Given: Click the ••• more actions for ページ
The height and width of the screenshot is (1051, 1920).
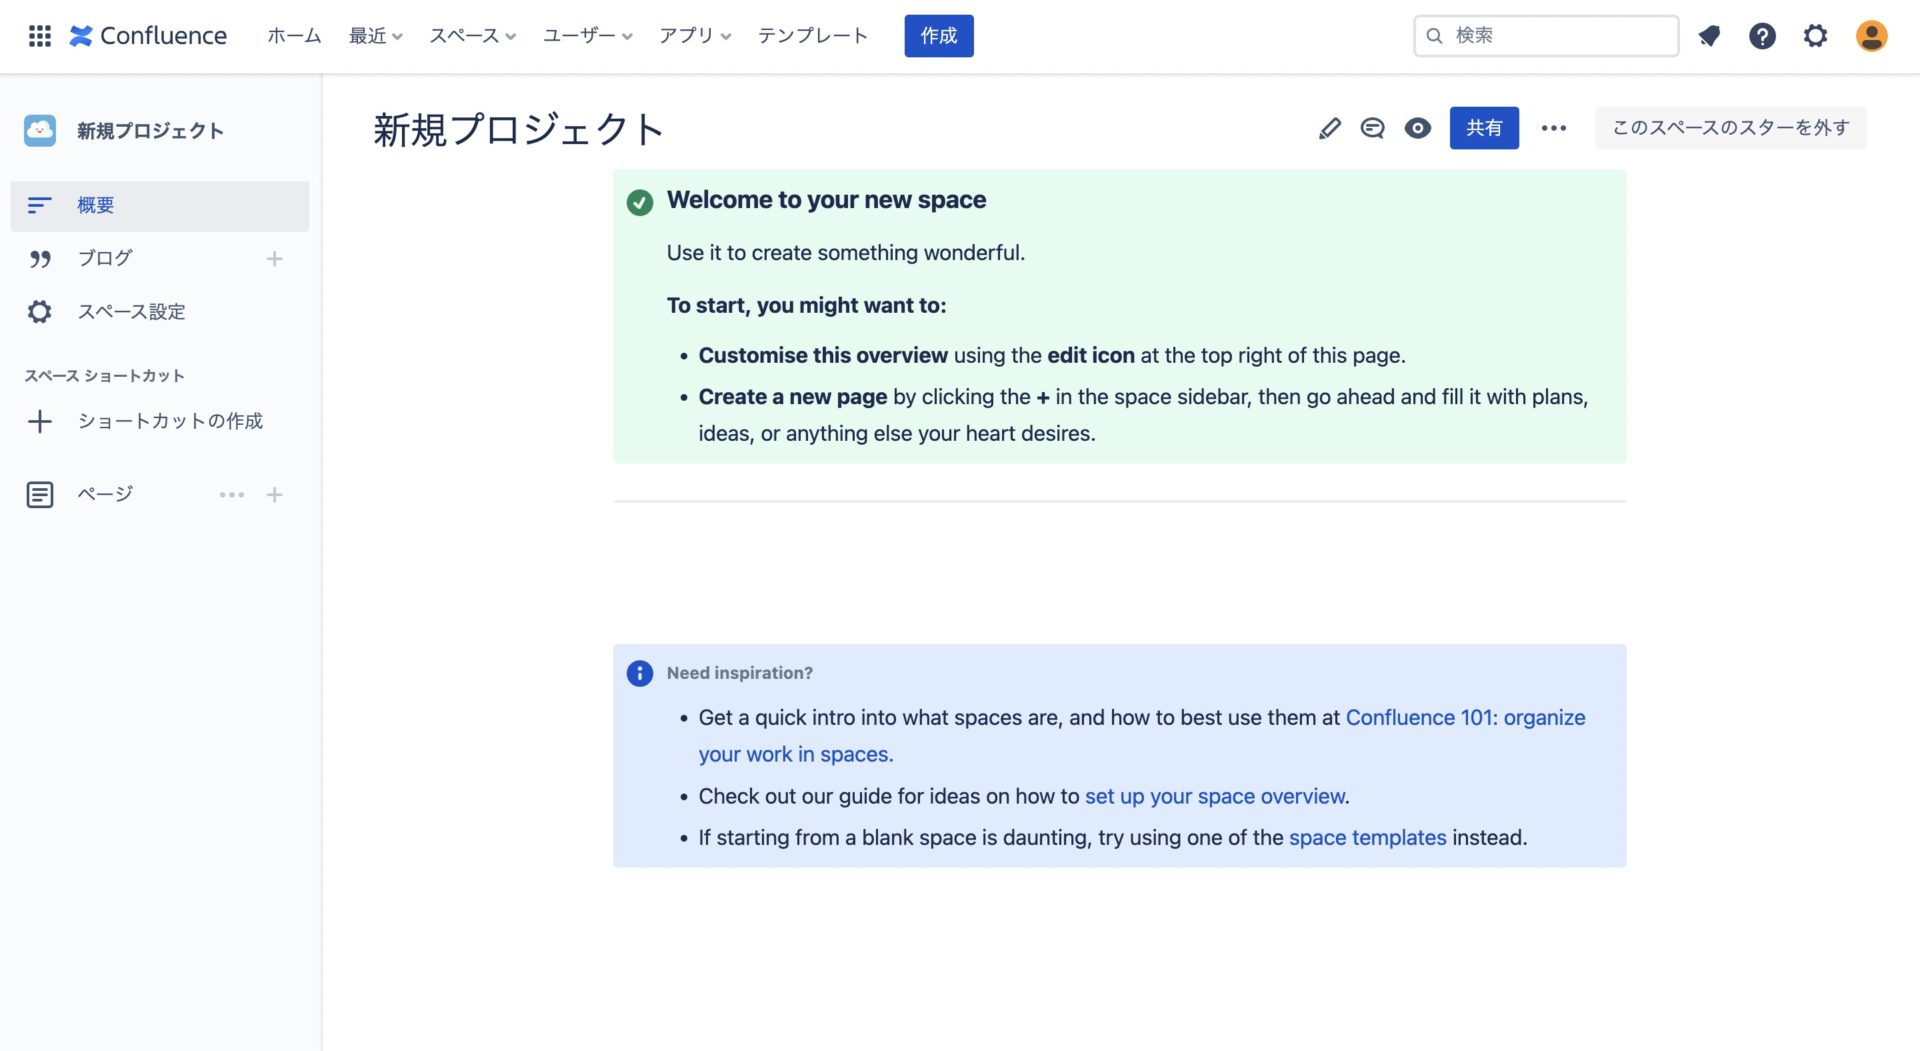Looking at the screenshot, I should pyautogui.click(x=232, y=494).
